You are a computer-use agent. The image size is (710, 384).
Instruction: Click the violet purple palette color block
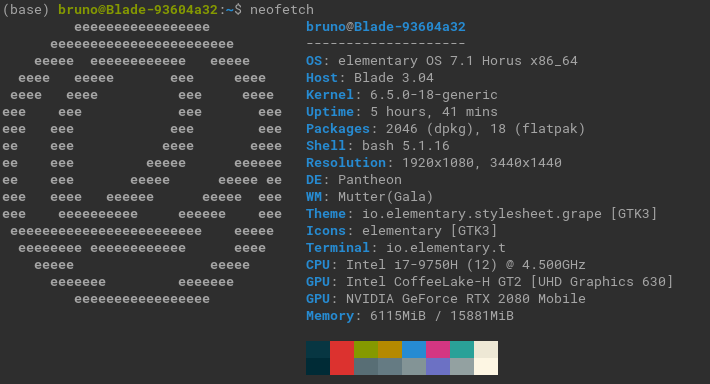438,366
